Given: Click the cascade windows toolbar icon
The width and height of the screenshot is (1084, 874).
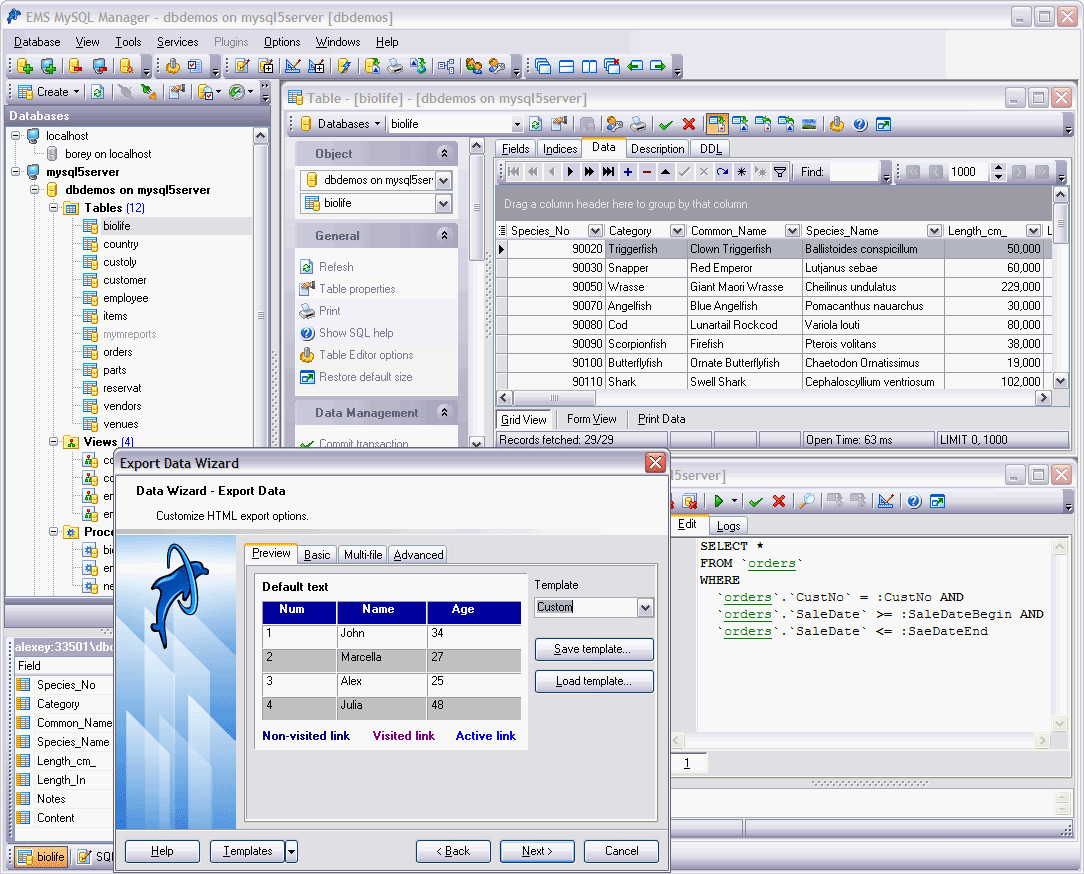Looking at the screenshot, I should tap(543, 66).
